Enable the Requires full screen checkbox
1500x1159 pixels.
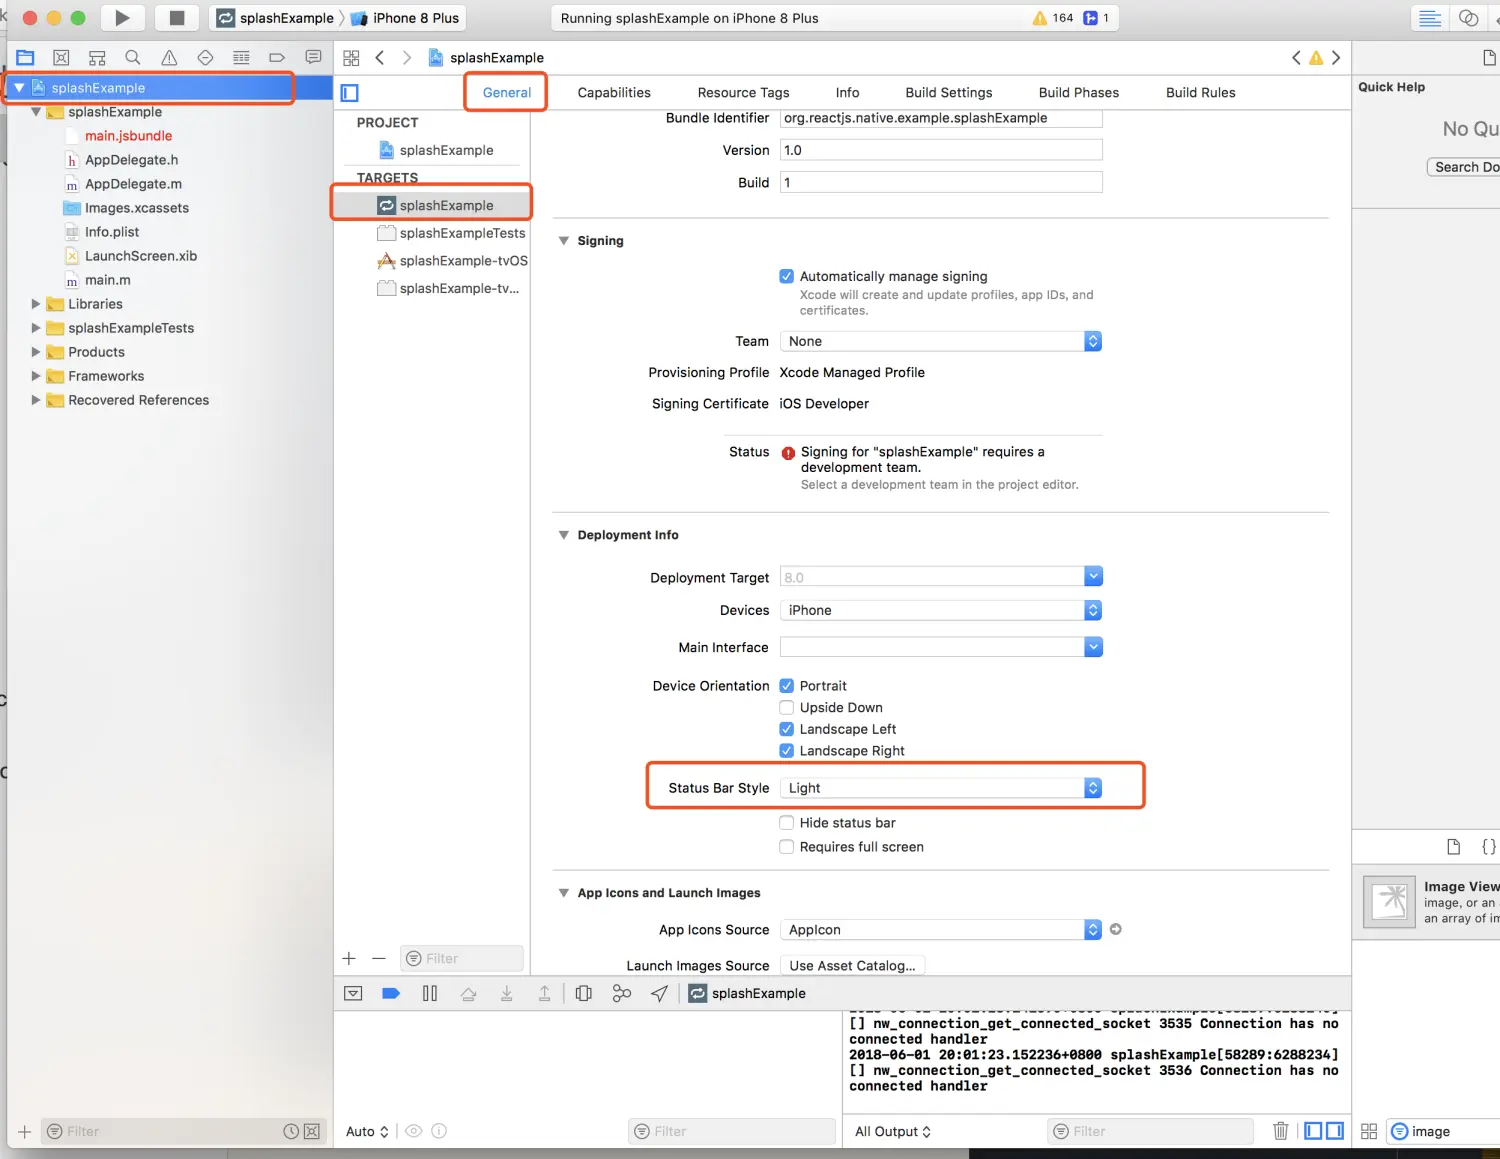(787, 847)
